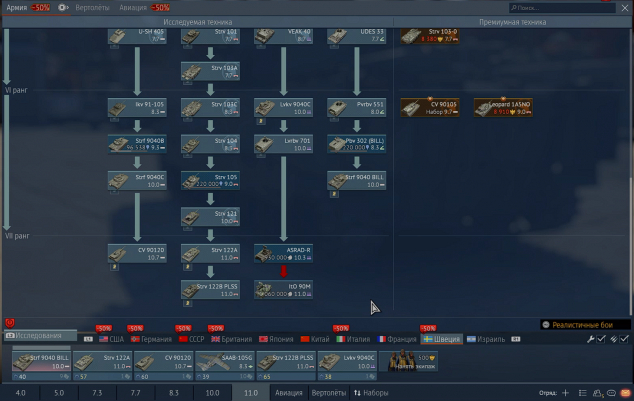The image size is (634, 401).
Task: Toggle the wrench auto-repair checkbox
Action: (x=601, y=339)
